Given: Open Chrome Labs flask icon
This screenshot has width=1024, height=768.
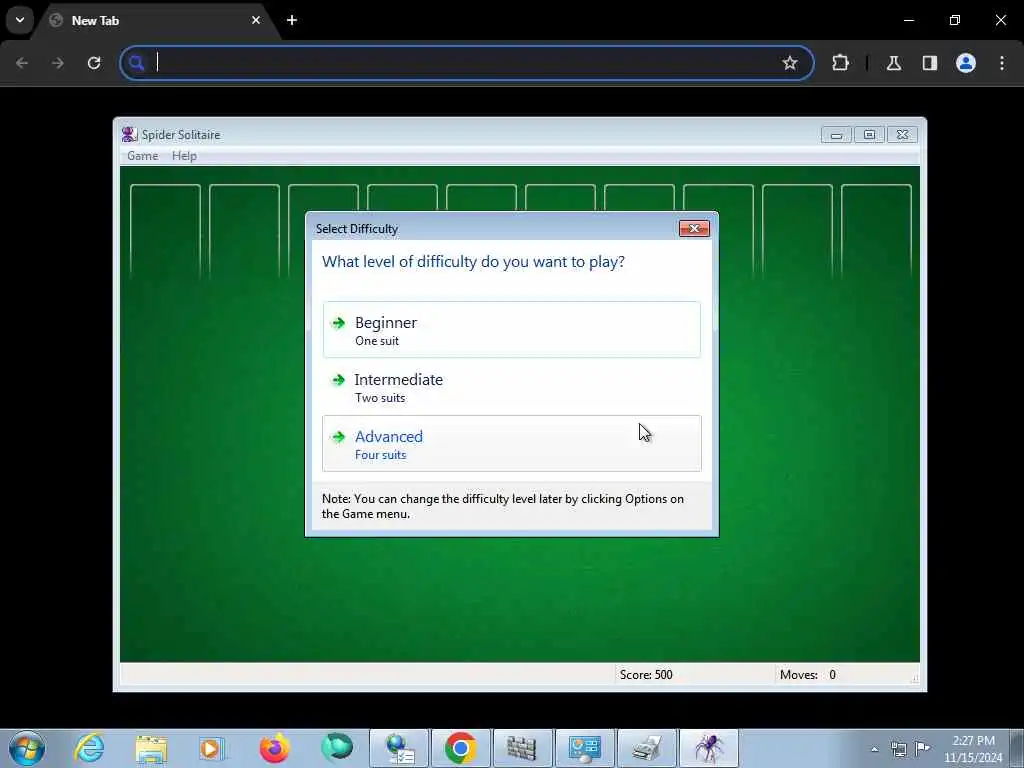Looking at the screenshot, I should tap(894, 63).
